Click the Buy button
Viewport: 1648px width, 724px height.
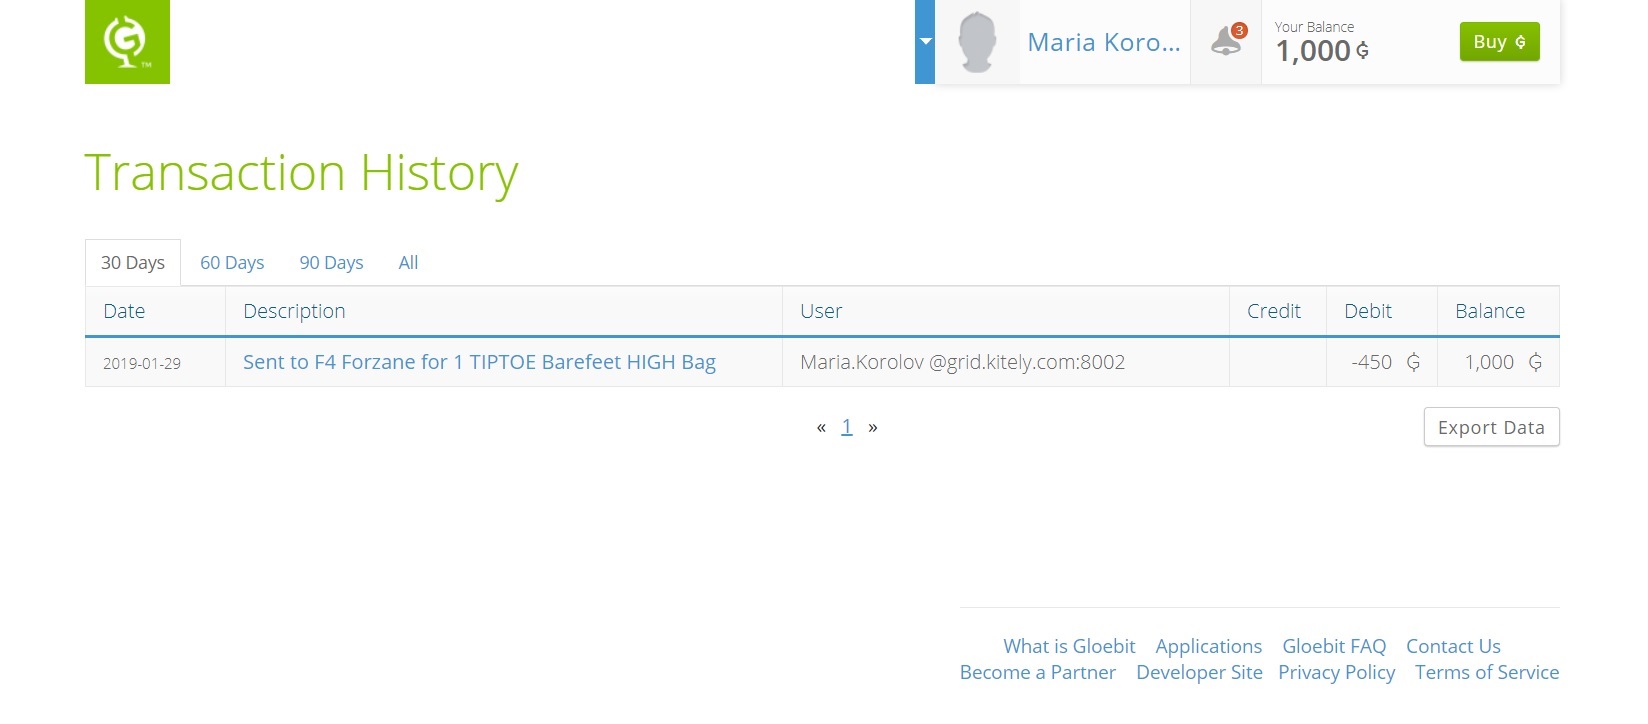pyautogui.click(x=1499, y=42)
